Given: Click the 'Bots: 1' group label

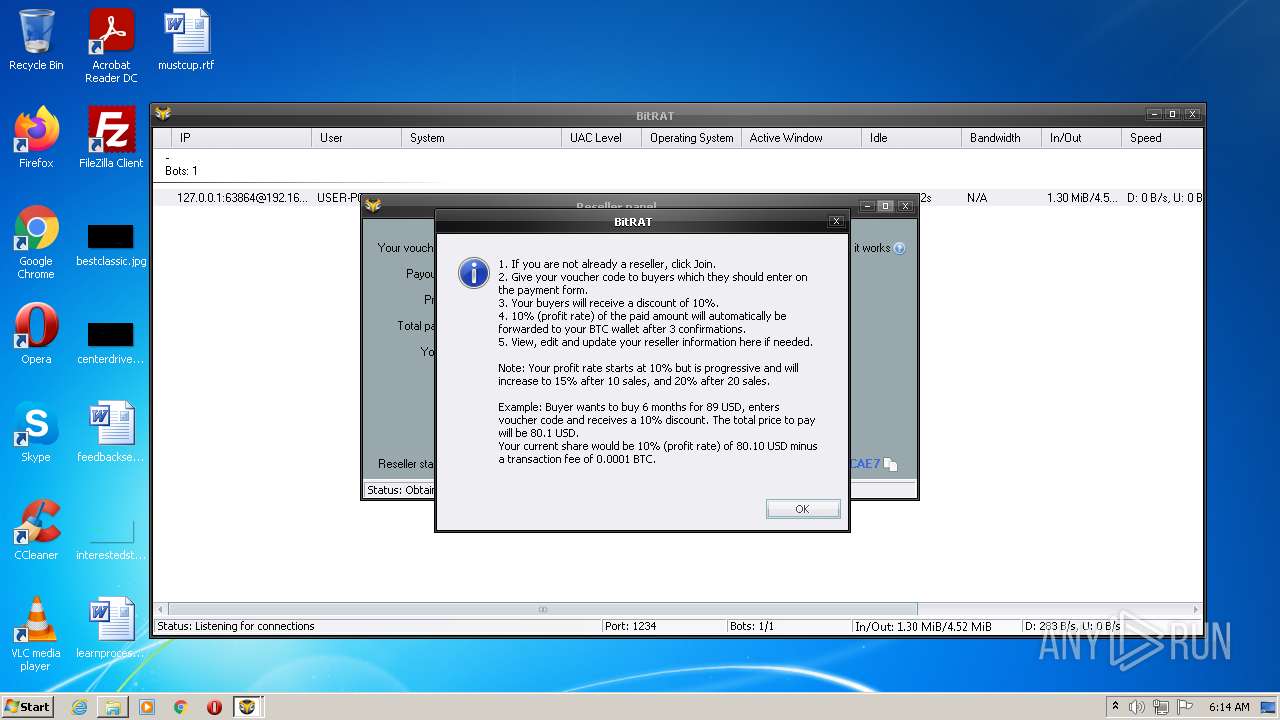Looking at the screenshot, I should 181,171.
